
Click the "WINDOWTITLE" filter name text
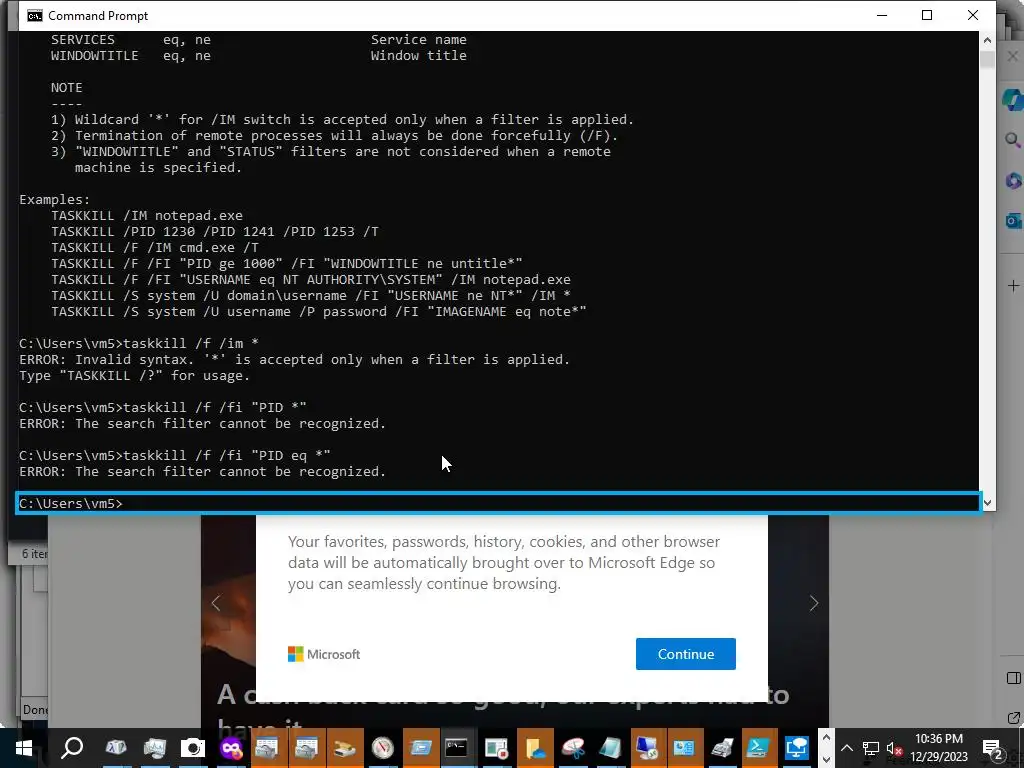point(95,56)
